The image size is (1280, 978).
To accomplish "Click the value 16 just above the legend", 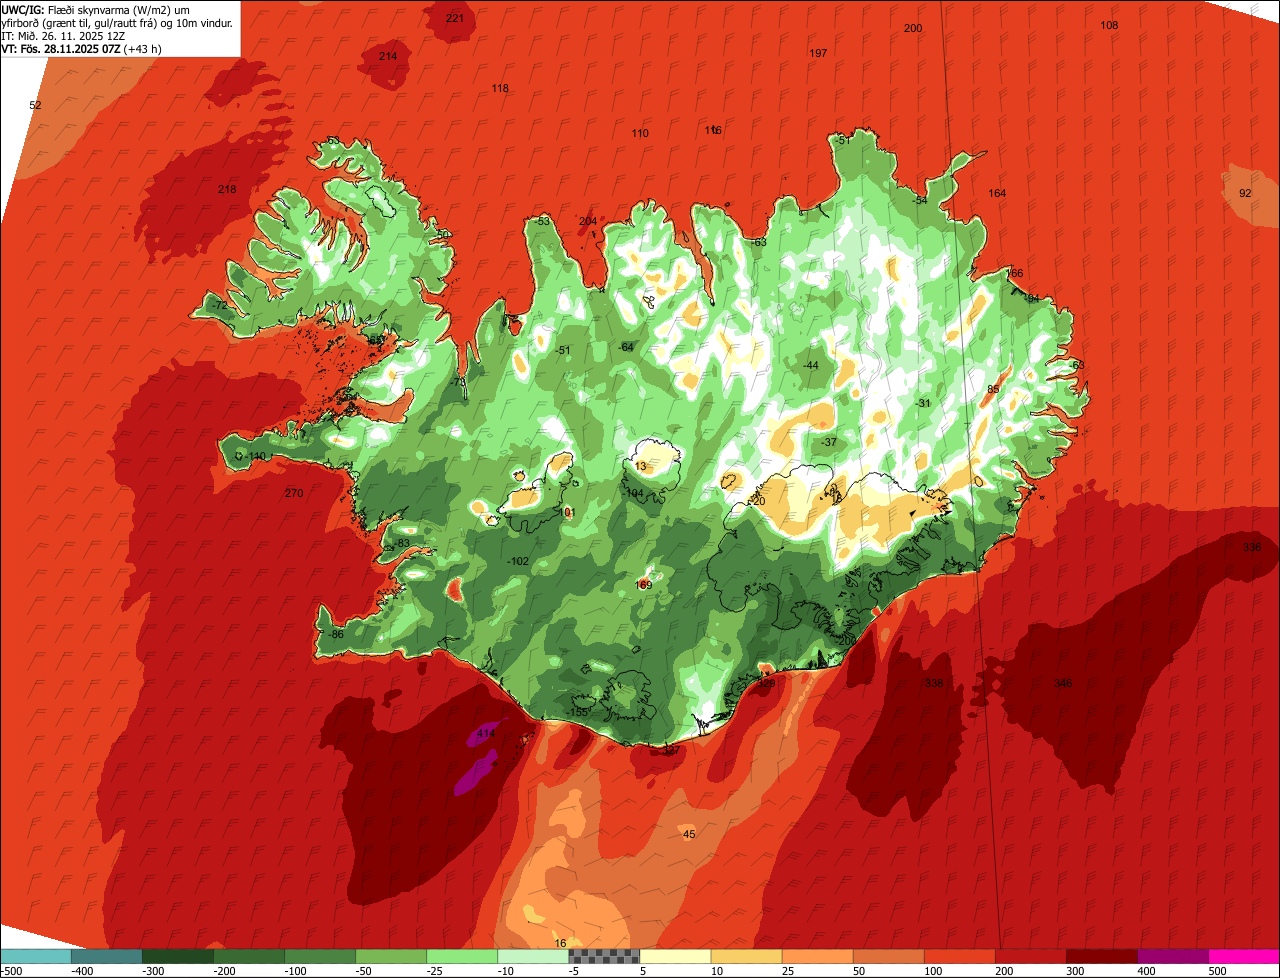I will pyautogui.click(x=560, y=943).
